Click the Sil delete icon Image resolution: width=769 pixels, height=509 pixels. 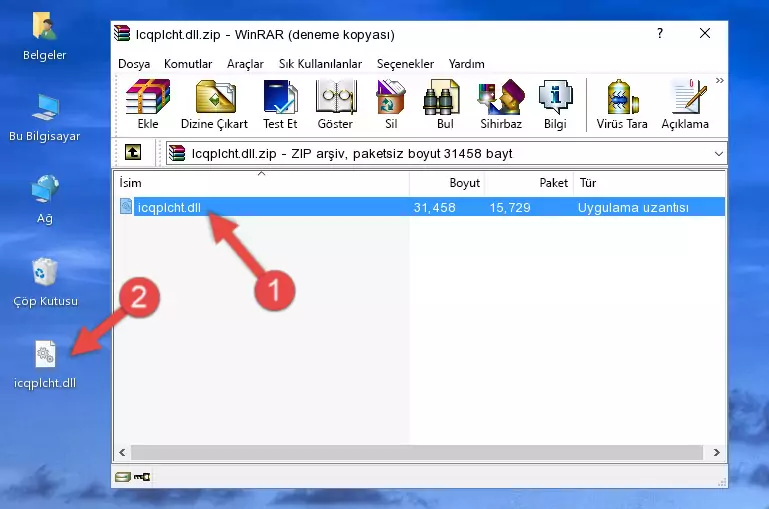pos(391,104)
